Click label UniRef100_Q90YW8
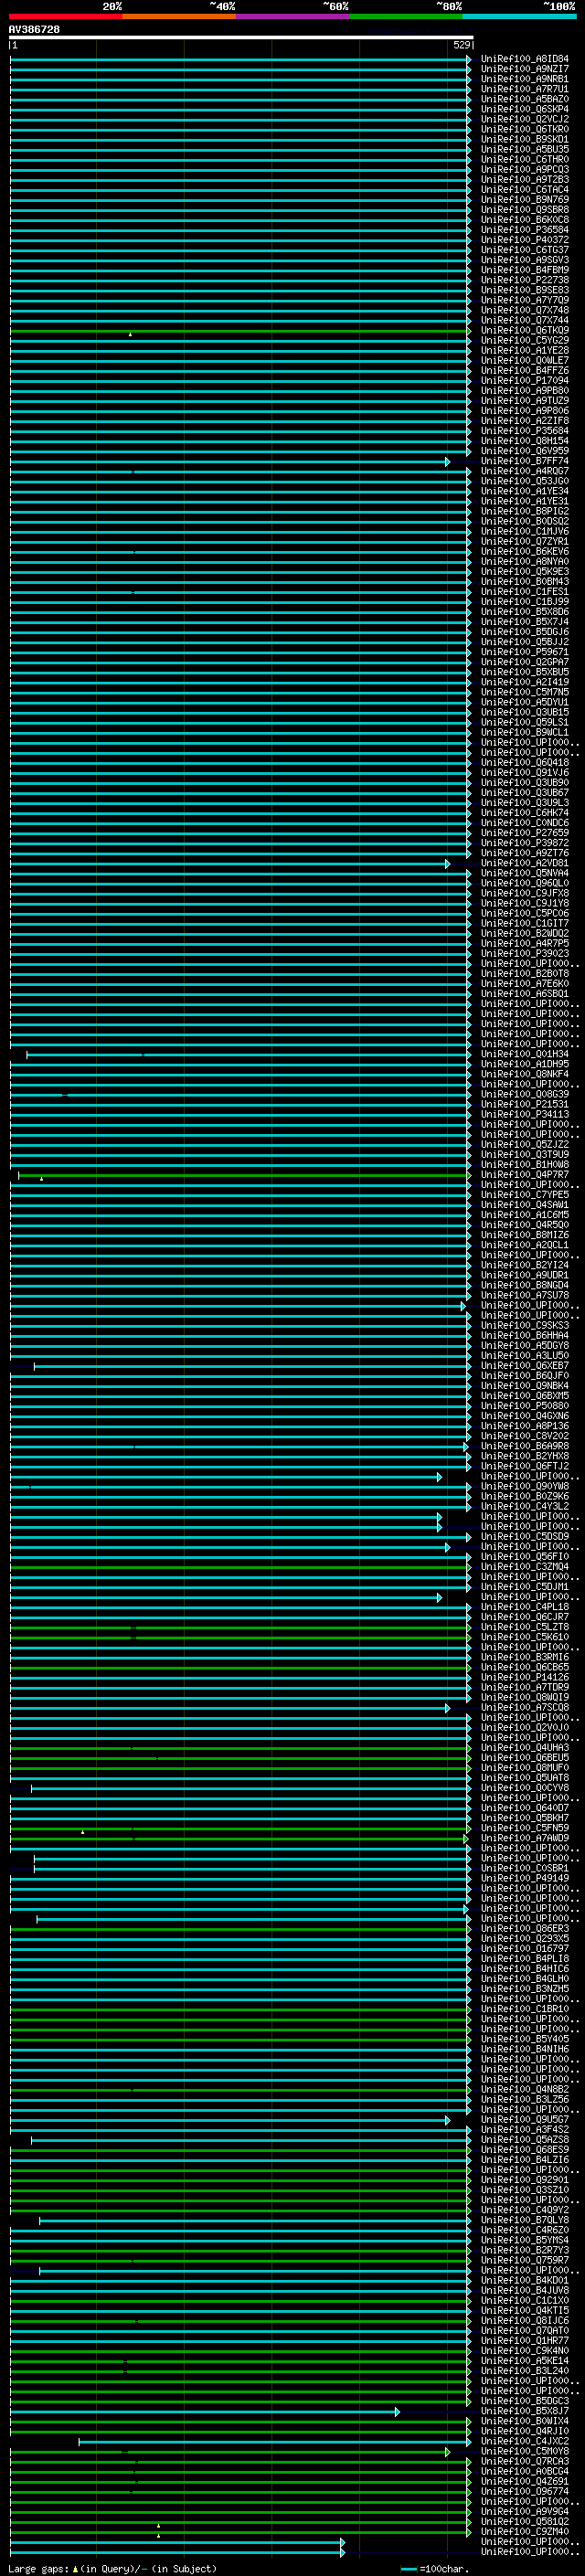 [x=524, y=1486]
